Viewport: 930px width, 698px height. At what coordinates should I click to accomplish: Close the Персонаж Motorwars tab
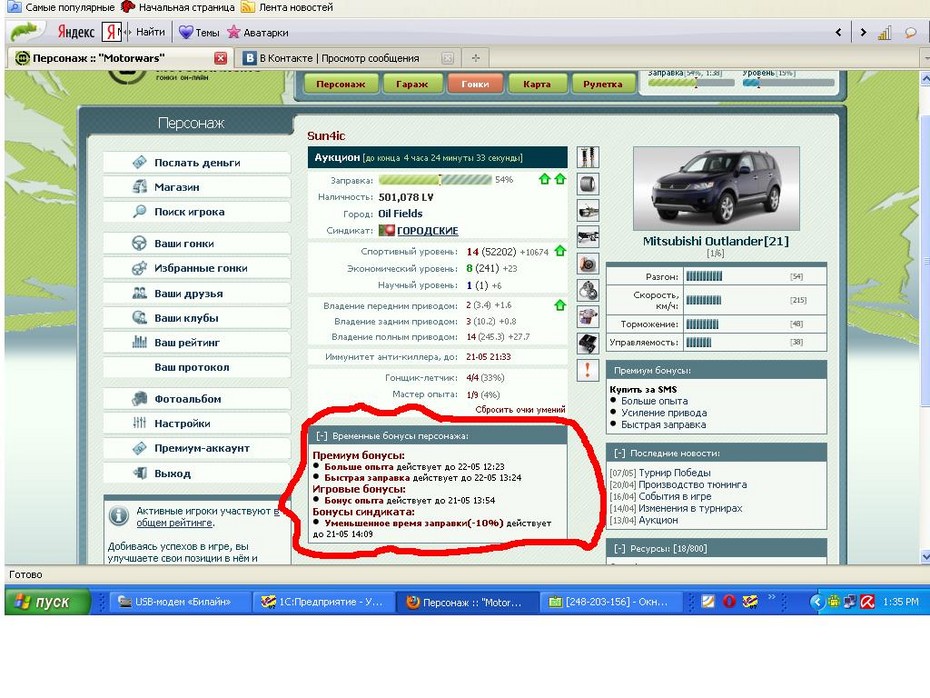tap(221, 58)
